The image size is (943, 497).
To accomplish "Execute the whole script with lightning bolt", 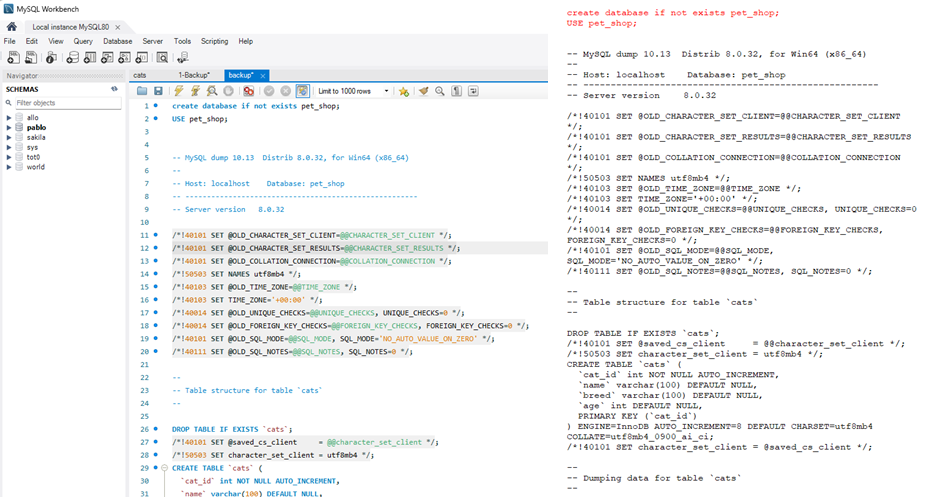I will (179, 91).
